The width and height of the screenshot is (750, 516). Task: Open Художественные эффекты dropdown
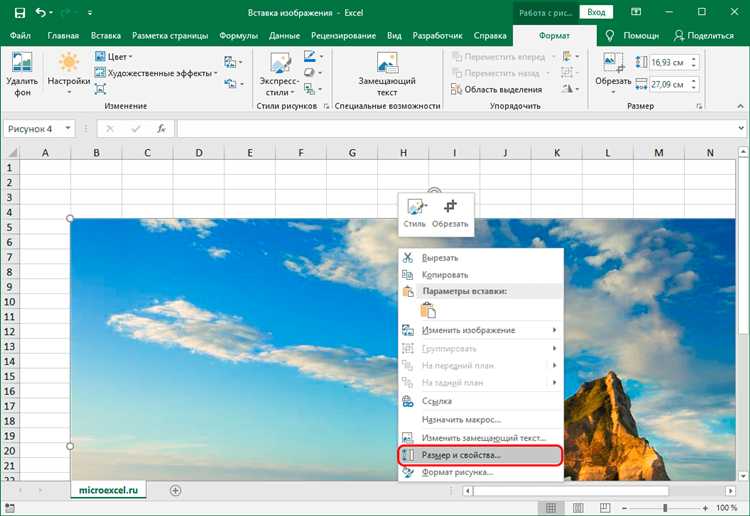tap(156, 73)
